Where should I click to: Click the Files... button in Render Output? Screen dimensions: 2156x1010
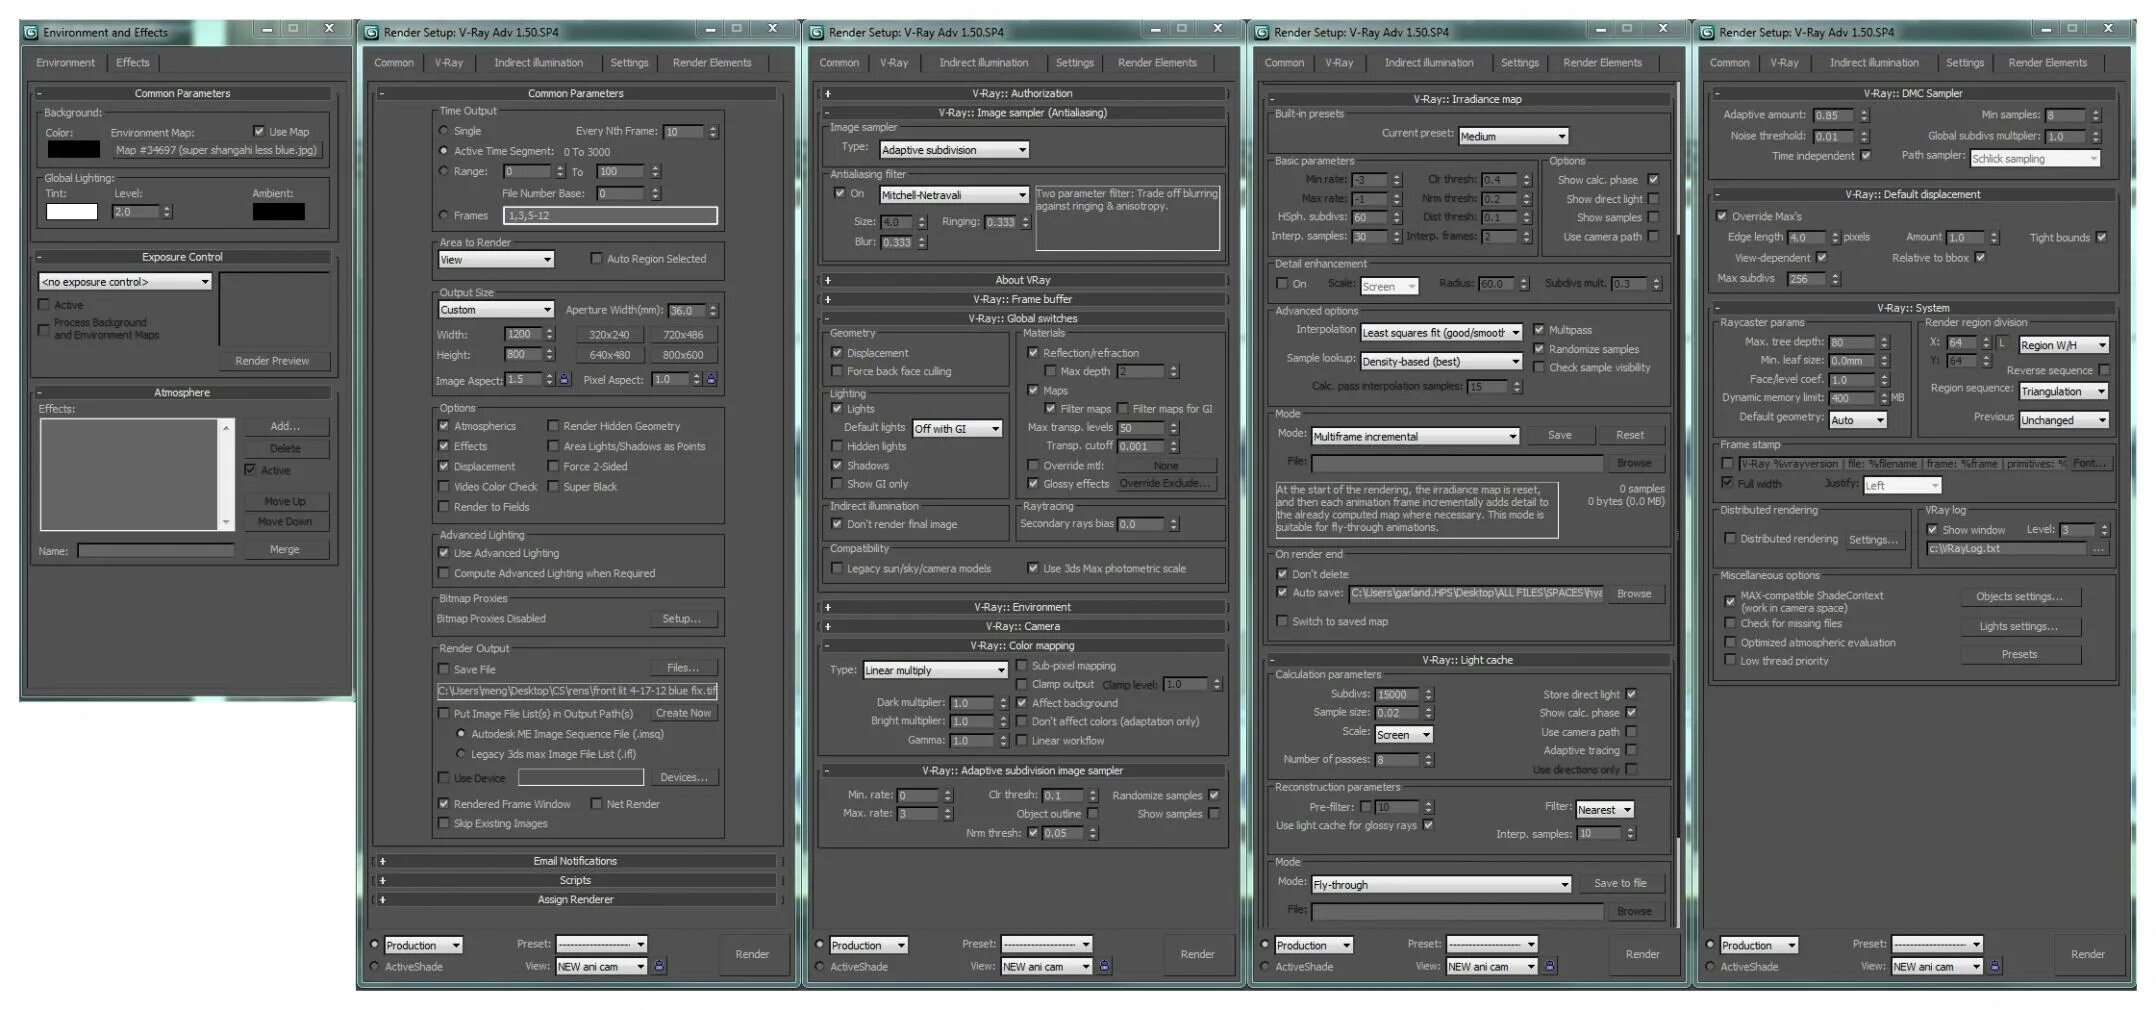click(x=683, y=668)
